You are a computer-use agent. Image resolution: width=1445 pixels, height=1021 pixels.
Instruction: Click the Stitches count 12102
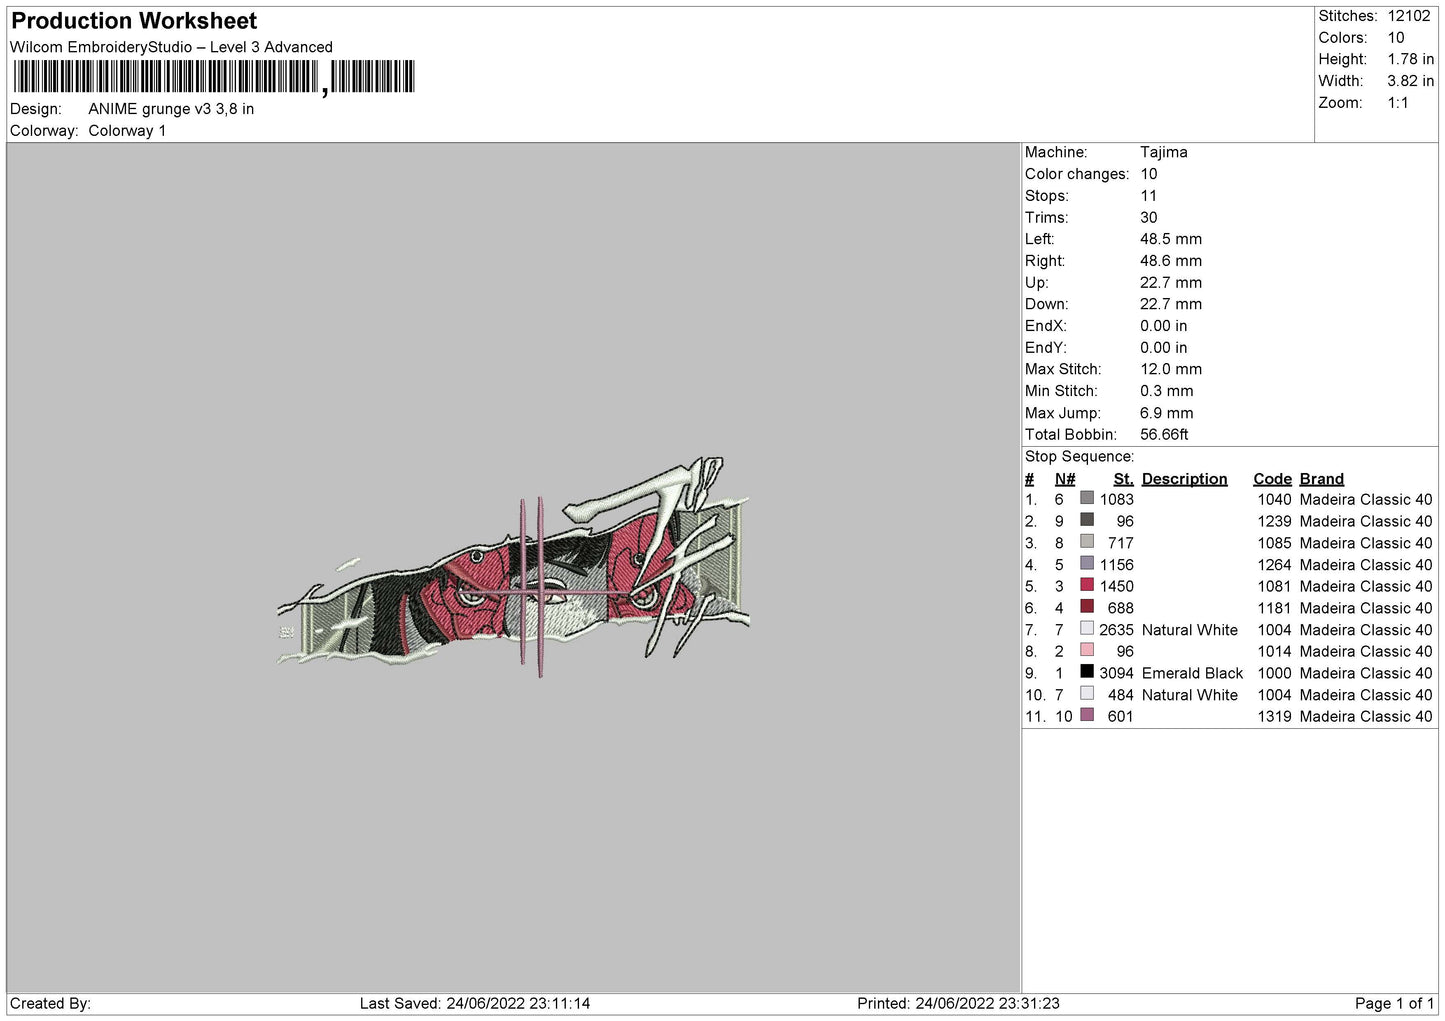tap(1409, 16)
